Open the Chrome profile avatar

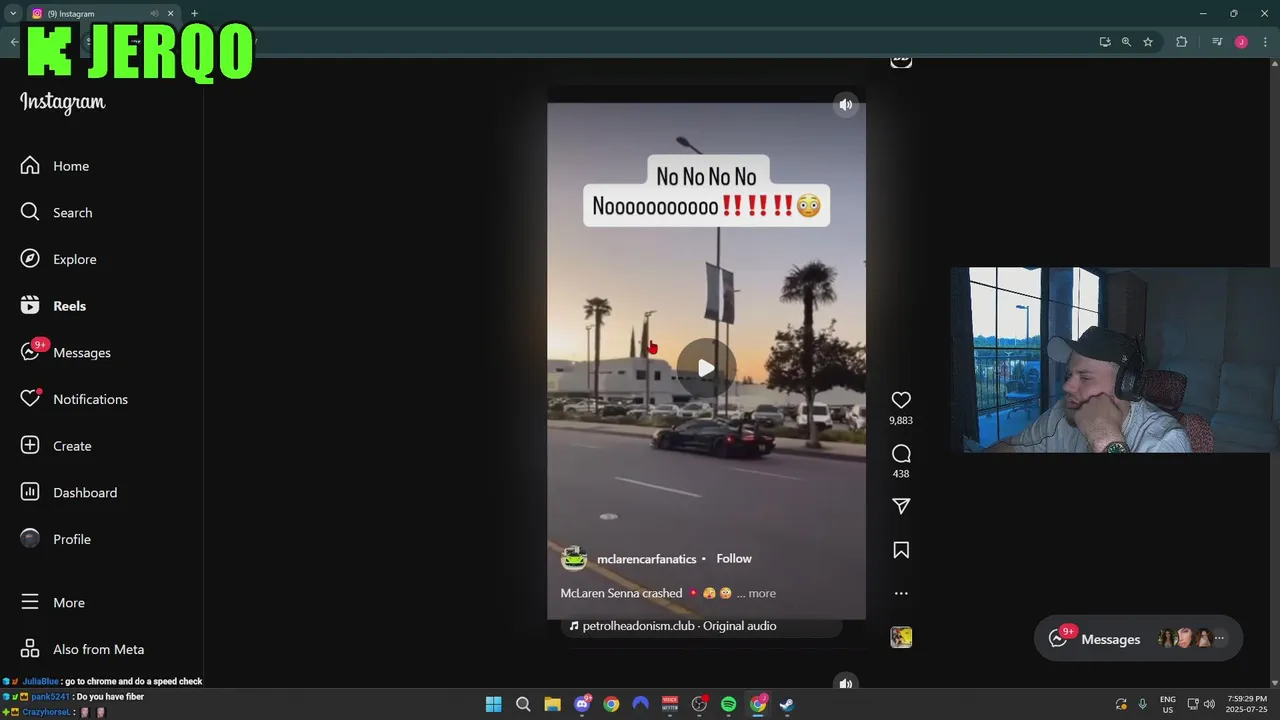1241,42
